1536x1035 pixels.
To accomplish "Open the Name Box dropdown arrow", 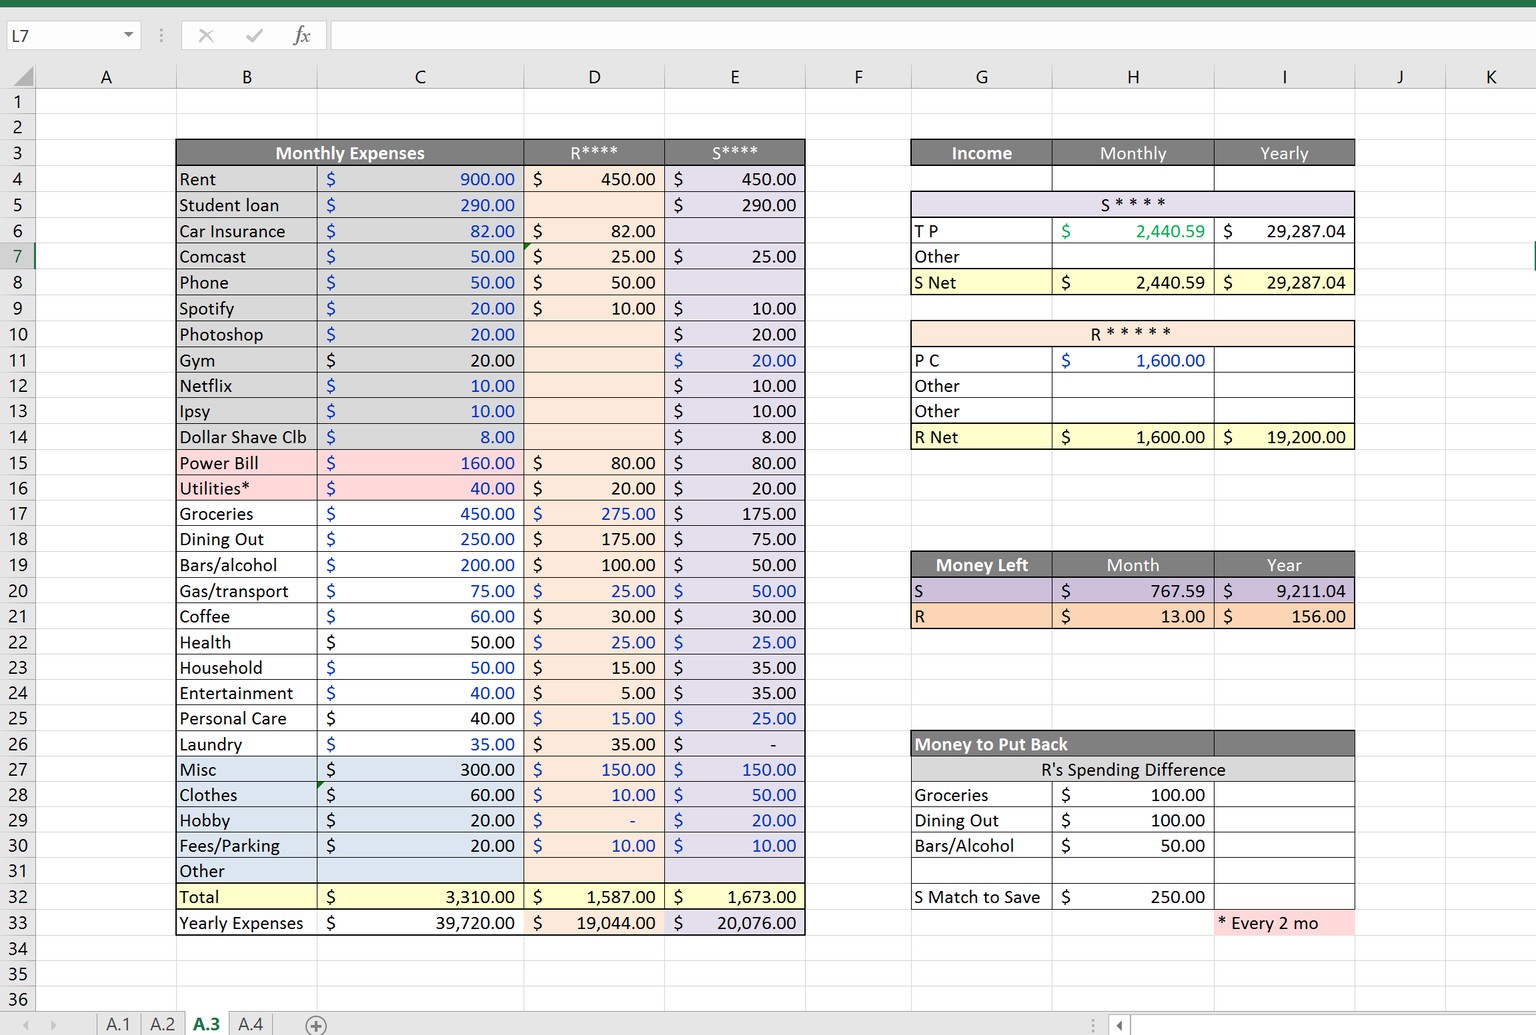I will click(129, 36).
